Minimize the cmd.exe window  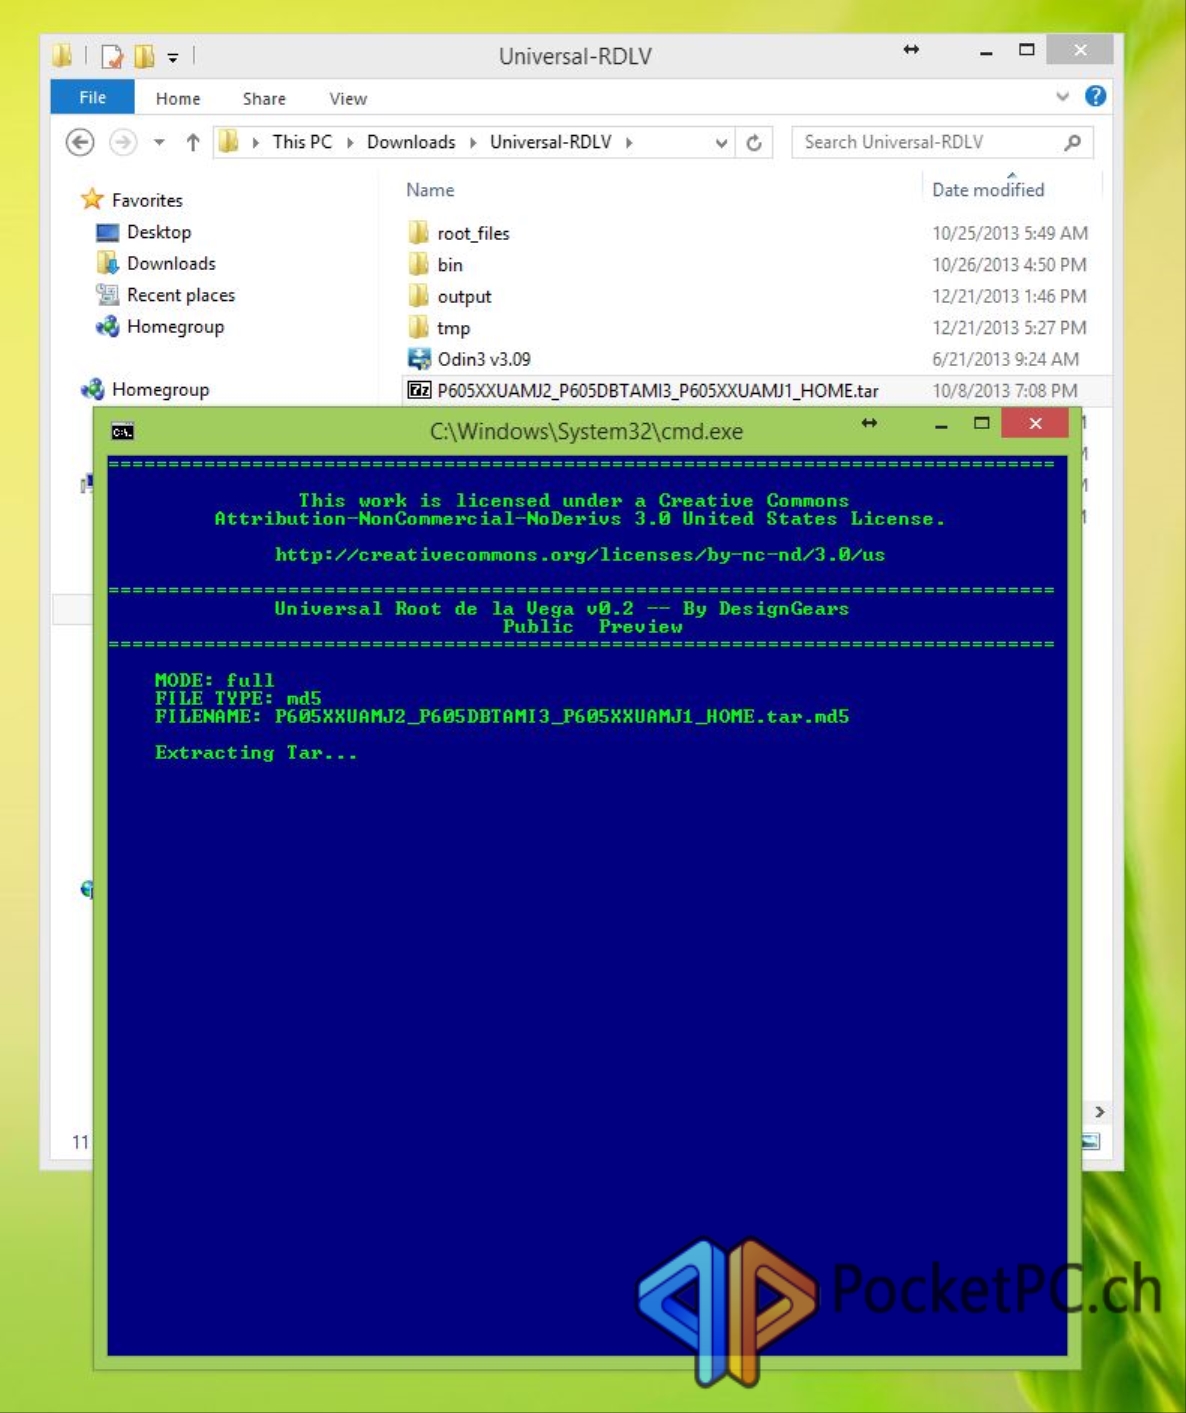pos(941,425)
